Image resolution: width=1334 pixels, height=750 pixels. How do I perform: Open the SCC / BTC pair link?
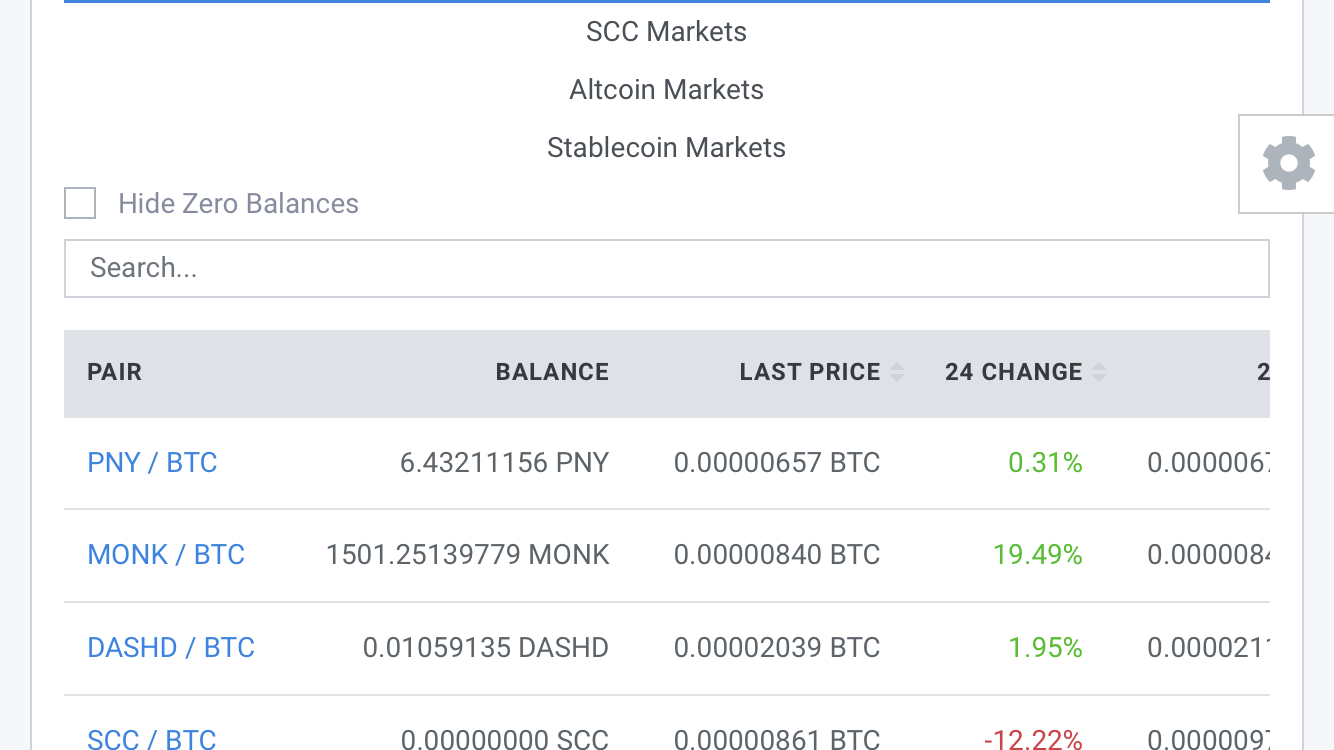152,739
